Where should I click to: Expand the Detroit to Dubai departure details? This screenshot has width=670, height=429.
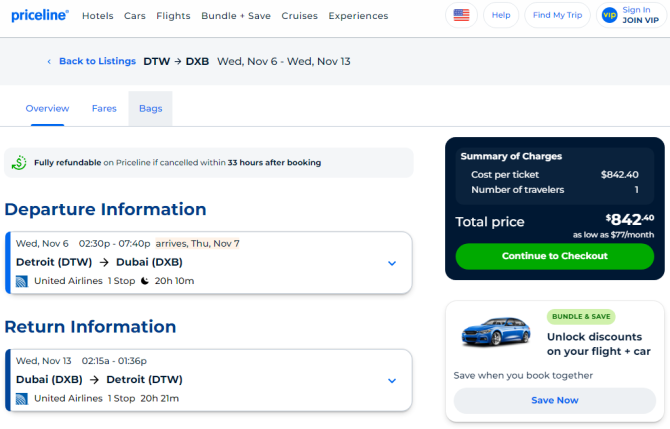click(392, 263)
